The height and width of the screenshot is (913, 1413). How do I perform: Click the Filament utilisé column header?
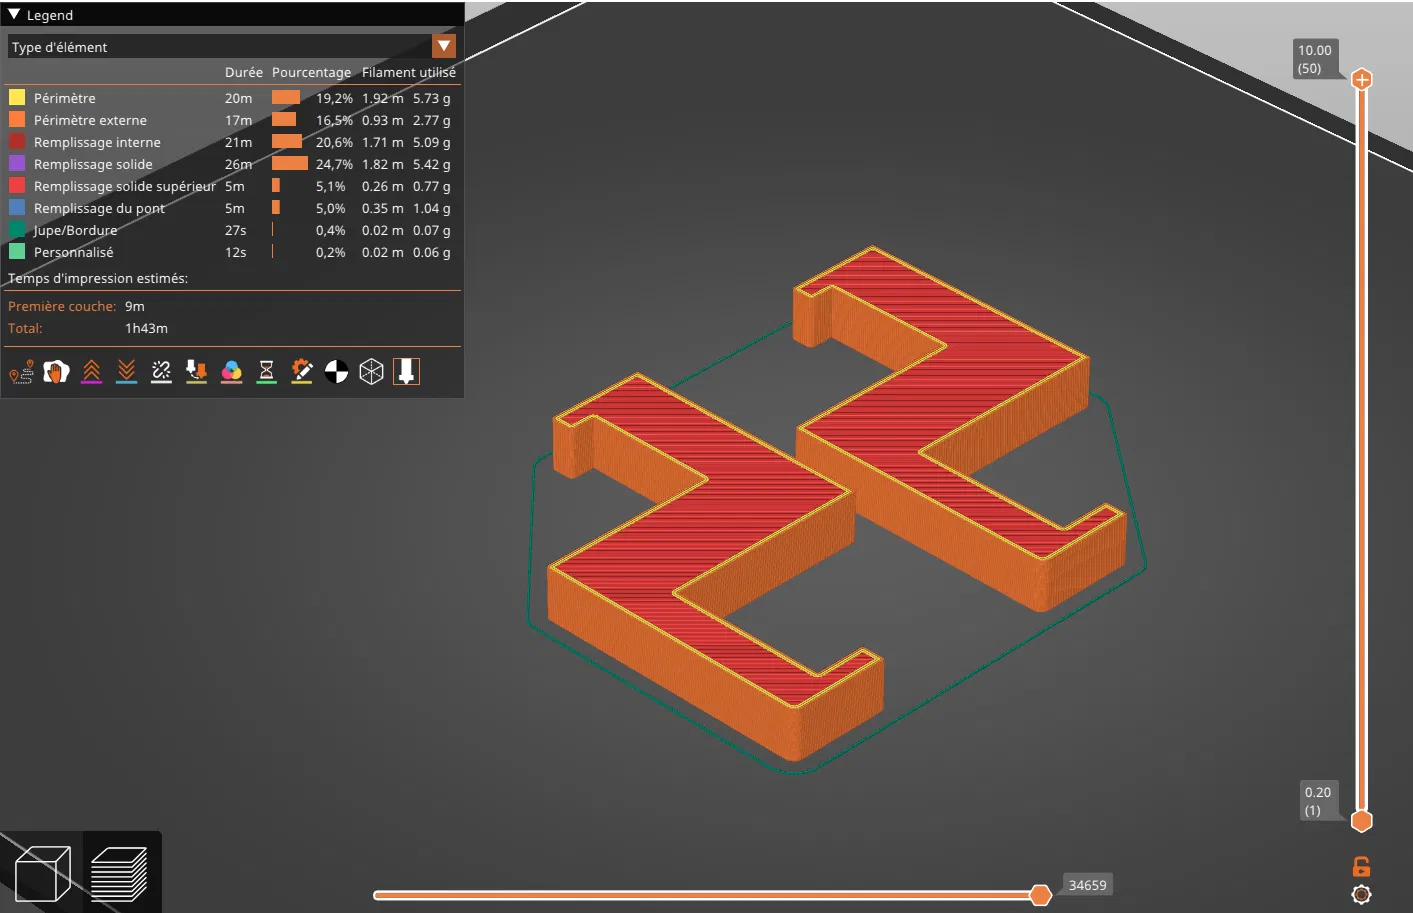tap(409, 72)
